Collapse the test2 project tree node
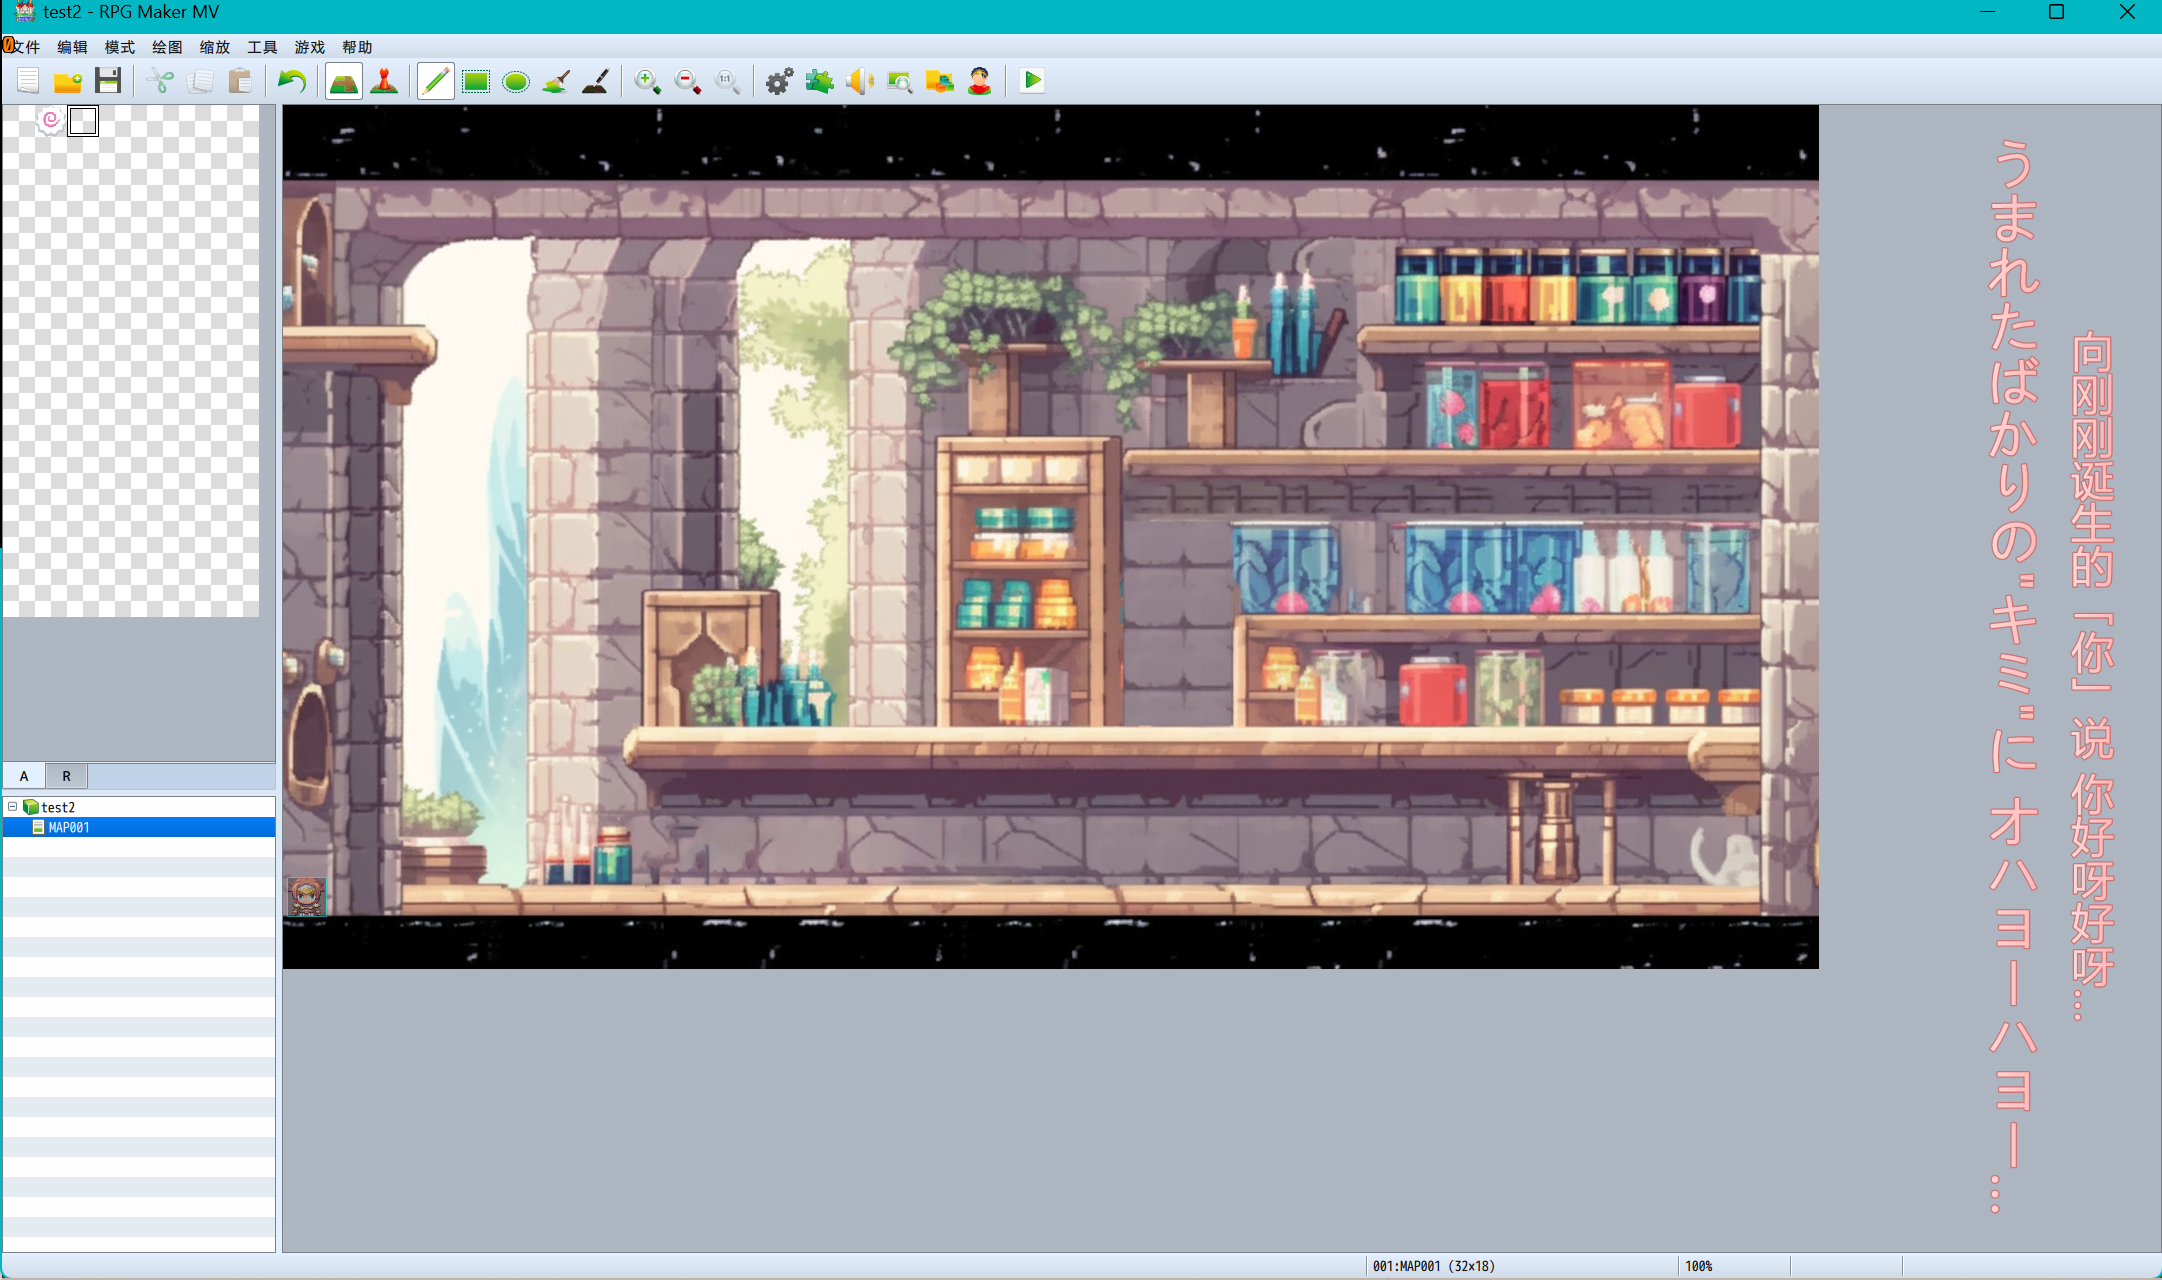This screenshot has height=1280, width=2162. [x=12, y=806]
